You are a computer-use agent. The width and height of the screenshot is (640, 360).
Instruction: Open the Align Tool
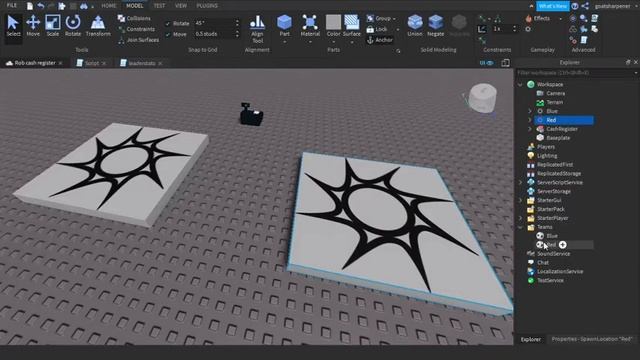[257, 29]
